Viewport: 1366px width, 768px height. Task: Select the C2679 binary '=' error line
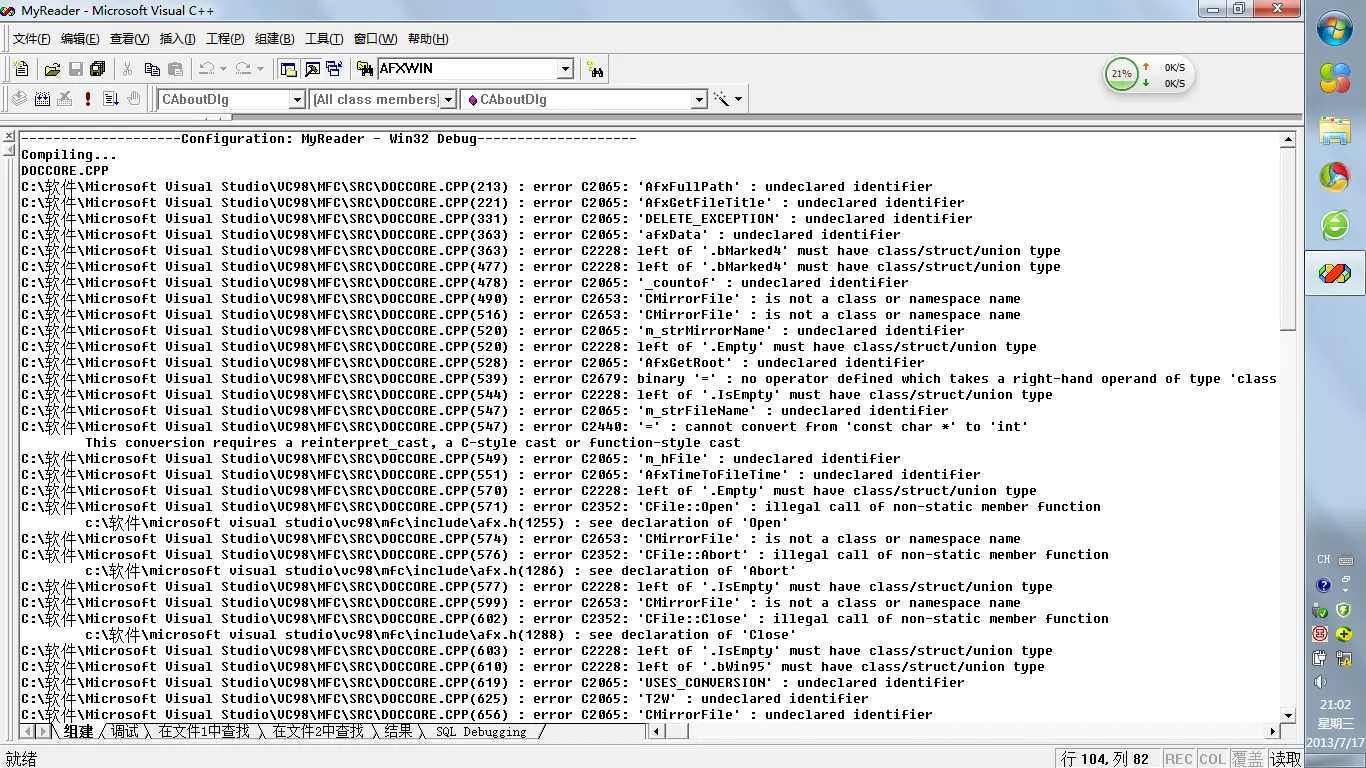click(x=649, y=379)
